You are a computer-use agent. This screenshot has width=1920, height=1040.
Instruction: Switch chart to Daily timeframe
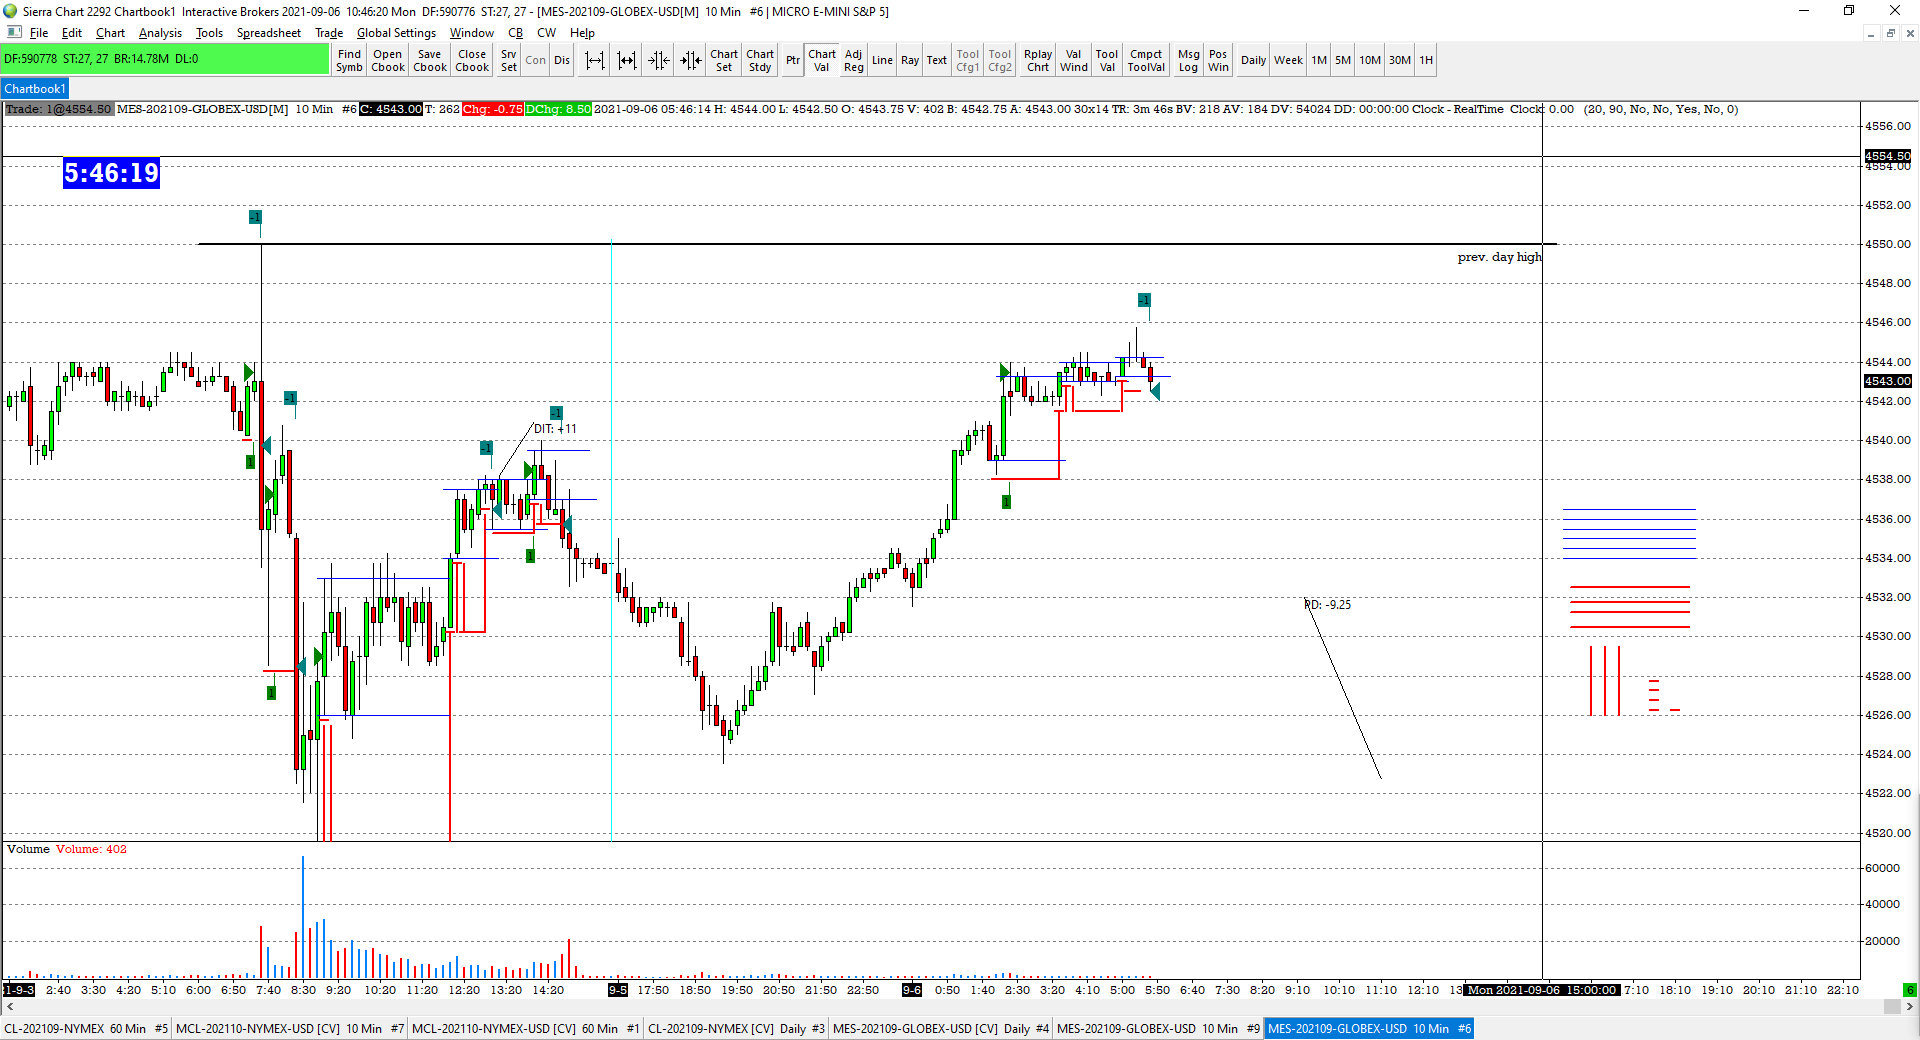(1253, 61)
